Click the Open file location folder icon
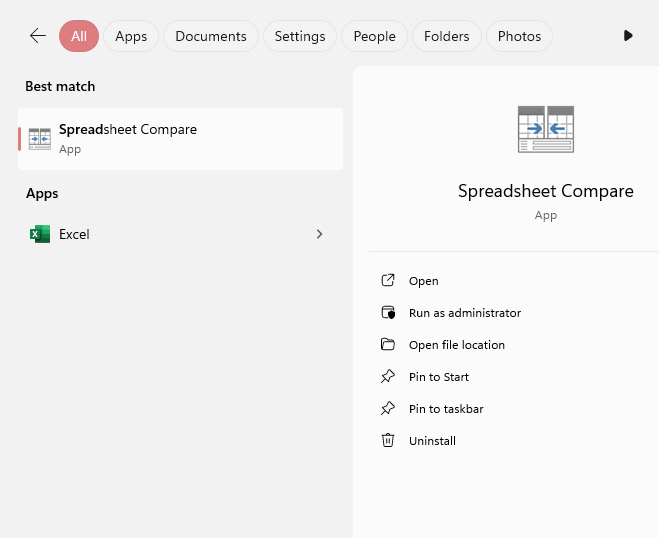 click(388, 344)
